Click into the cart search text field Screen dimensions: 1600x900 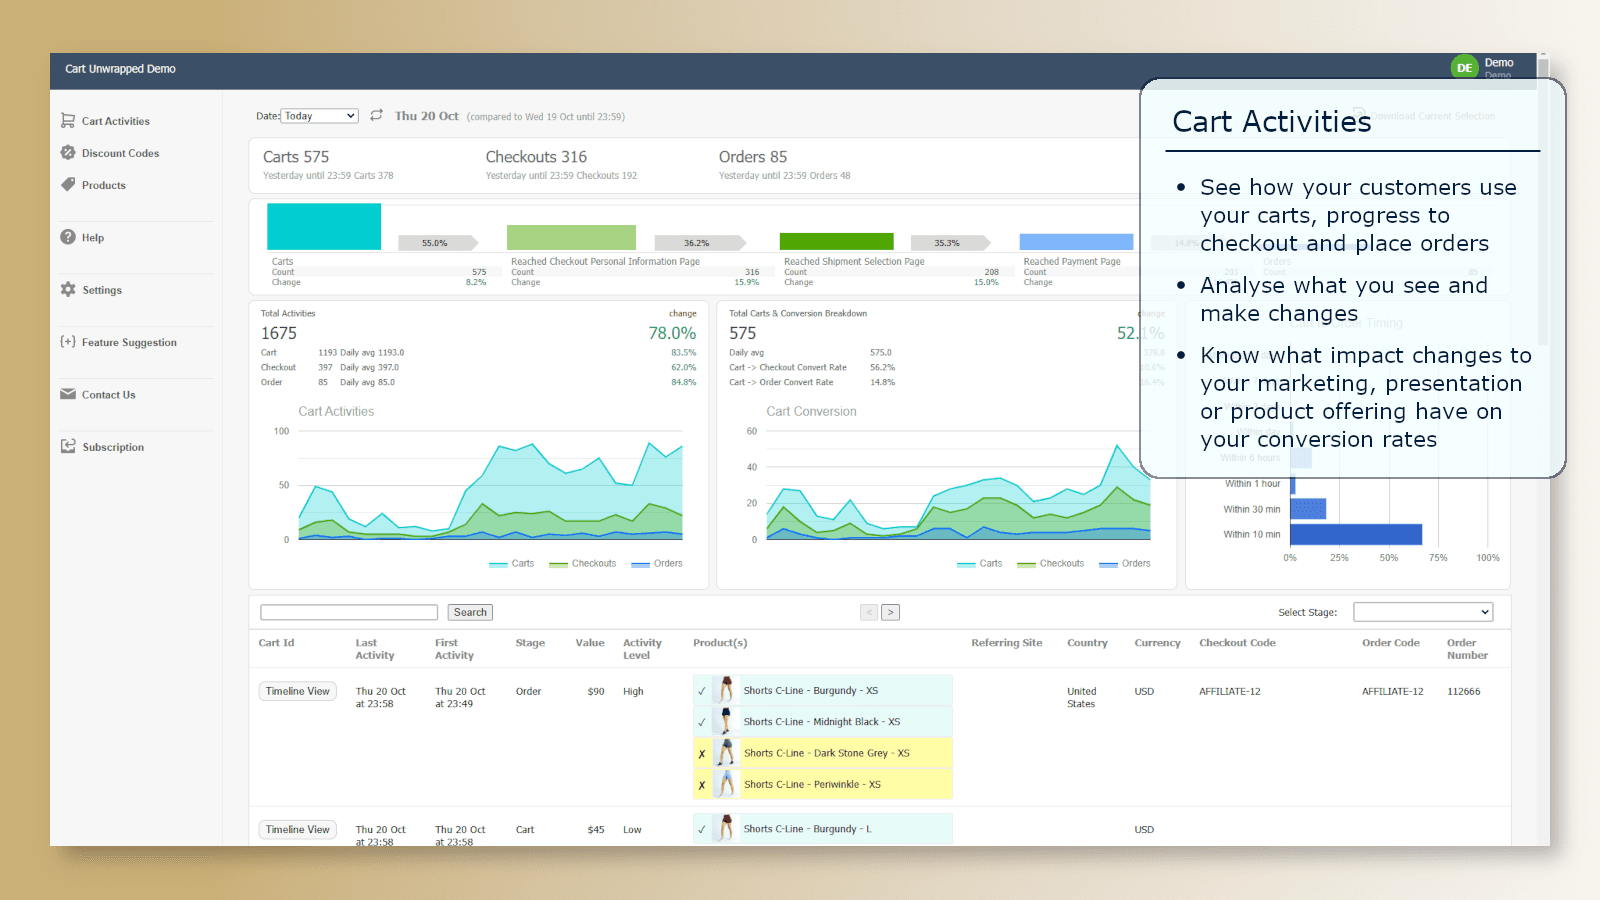pyautogui.click(x=349, y=612)
